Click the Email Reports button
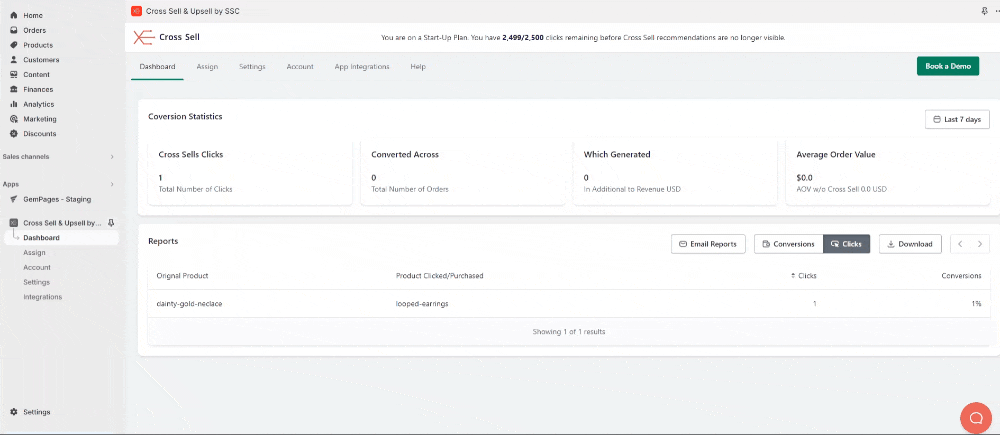 coord(708,244)
